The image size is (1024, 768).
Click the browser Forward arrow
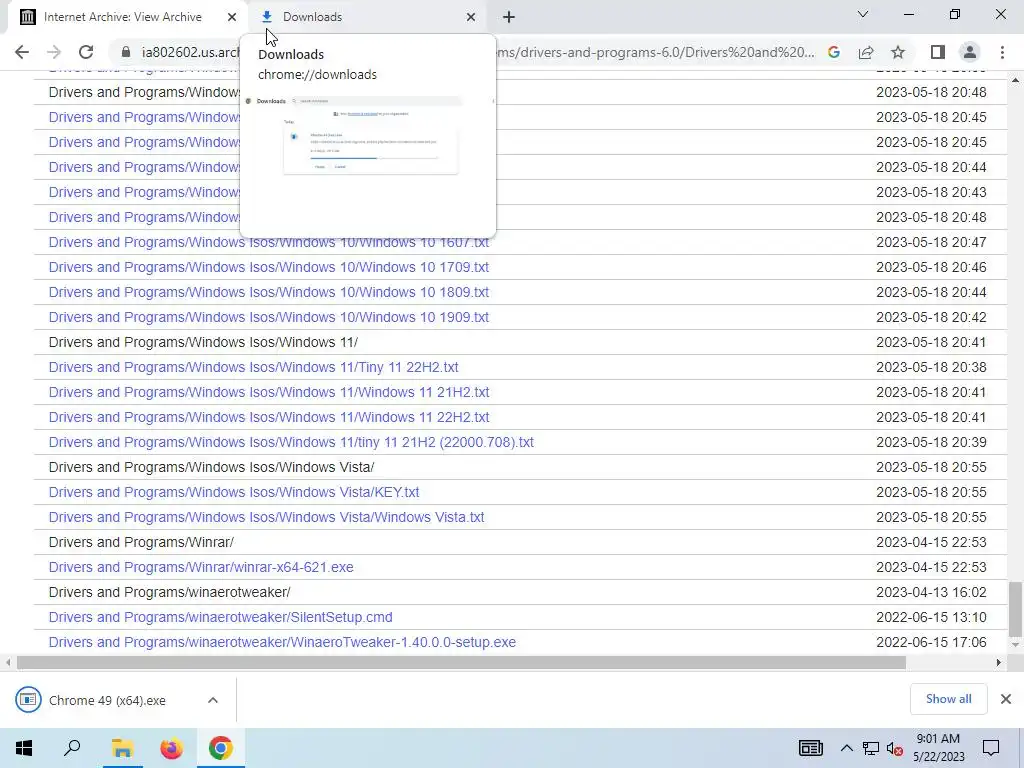[x=54, y=52]
